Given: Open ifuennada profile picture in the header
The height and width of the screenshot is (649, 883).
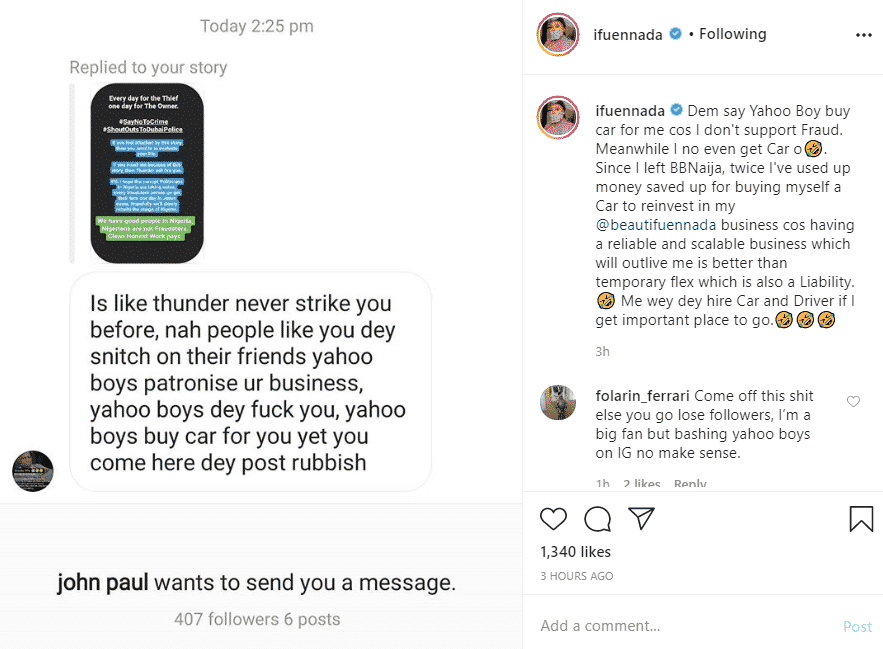Looking at the screenshot, I should [x=559, y=35].
